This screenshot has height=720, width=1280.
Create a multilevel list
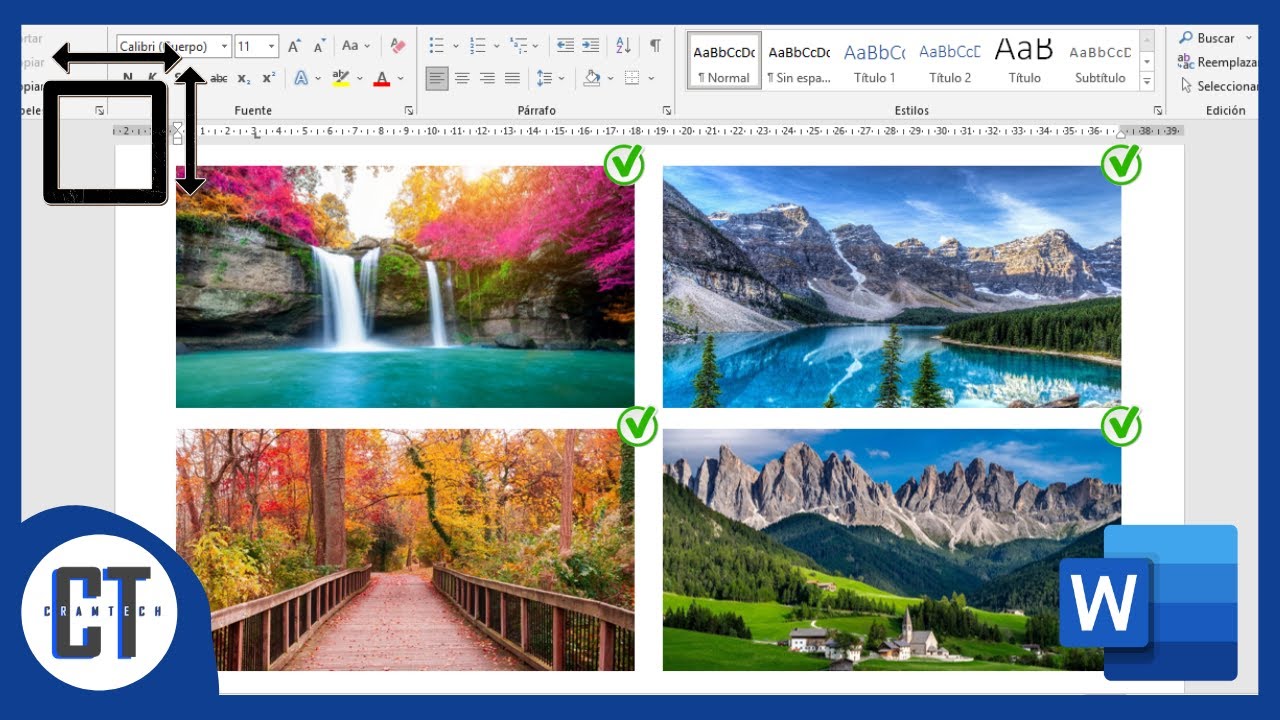tap(518, 46)
